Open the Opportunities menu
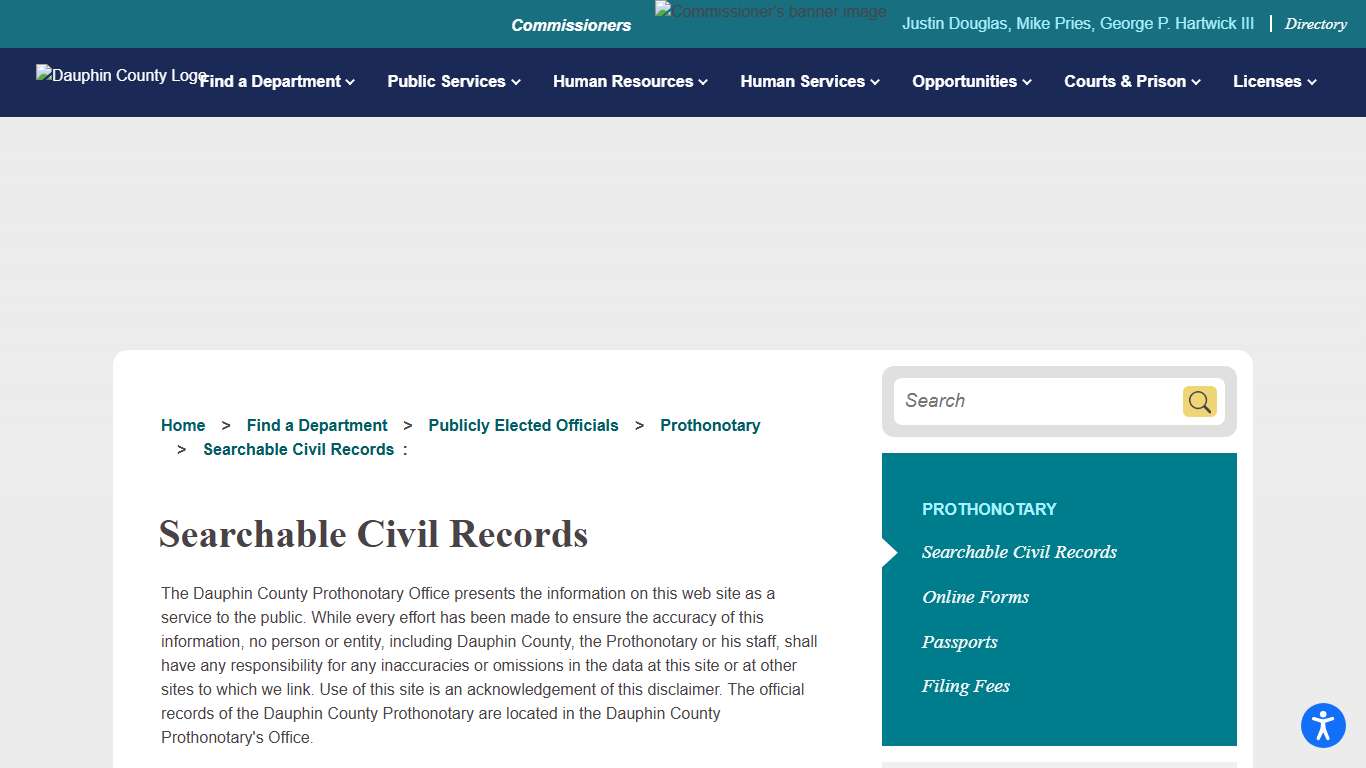This screenshot has width=1366, height=768. click(x=970, y=82)
